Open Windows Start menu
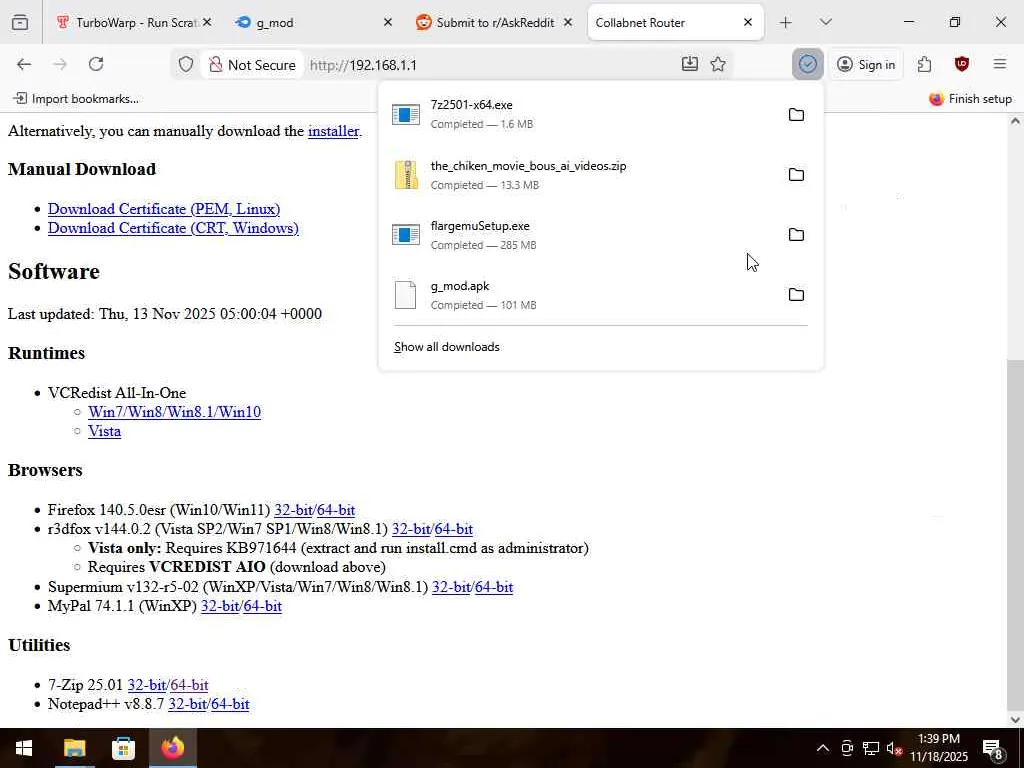This screenshot has width=1024, height=768. (x=24, y=748)
